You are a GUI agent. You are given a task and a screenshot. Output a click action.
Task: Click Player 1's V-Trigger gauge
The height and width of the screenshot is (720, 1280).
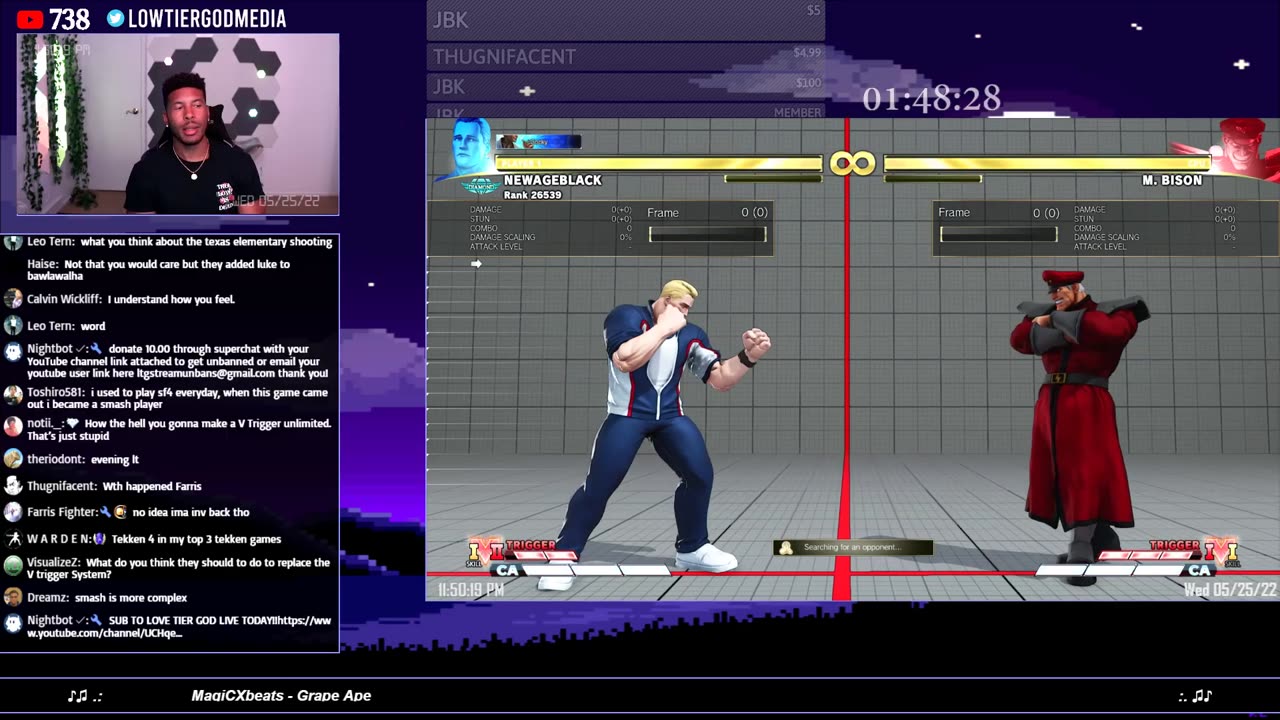click(x=541, y=555)
